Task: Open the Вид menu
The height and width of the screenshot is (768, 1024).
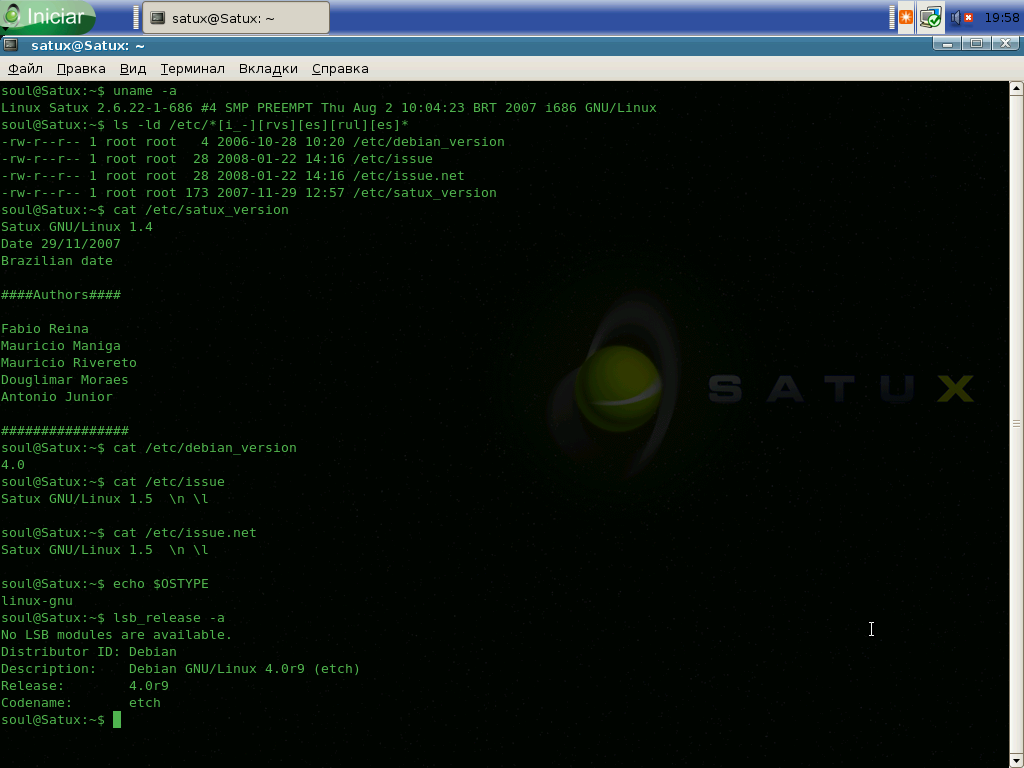Action: (133, 69)
